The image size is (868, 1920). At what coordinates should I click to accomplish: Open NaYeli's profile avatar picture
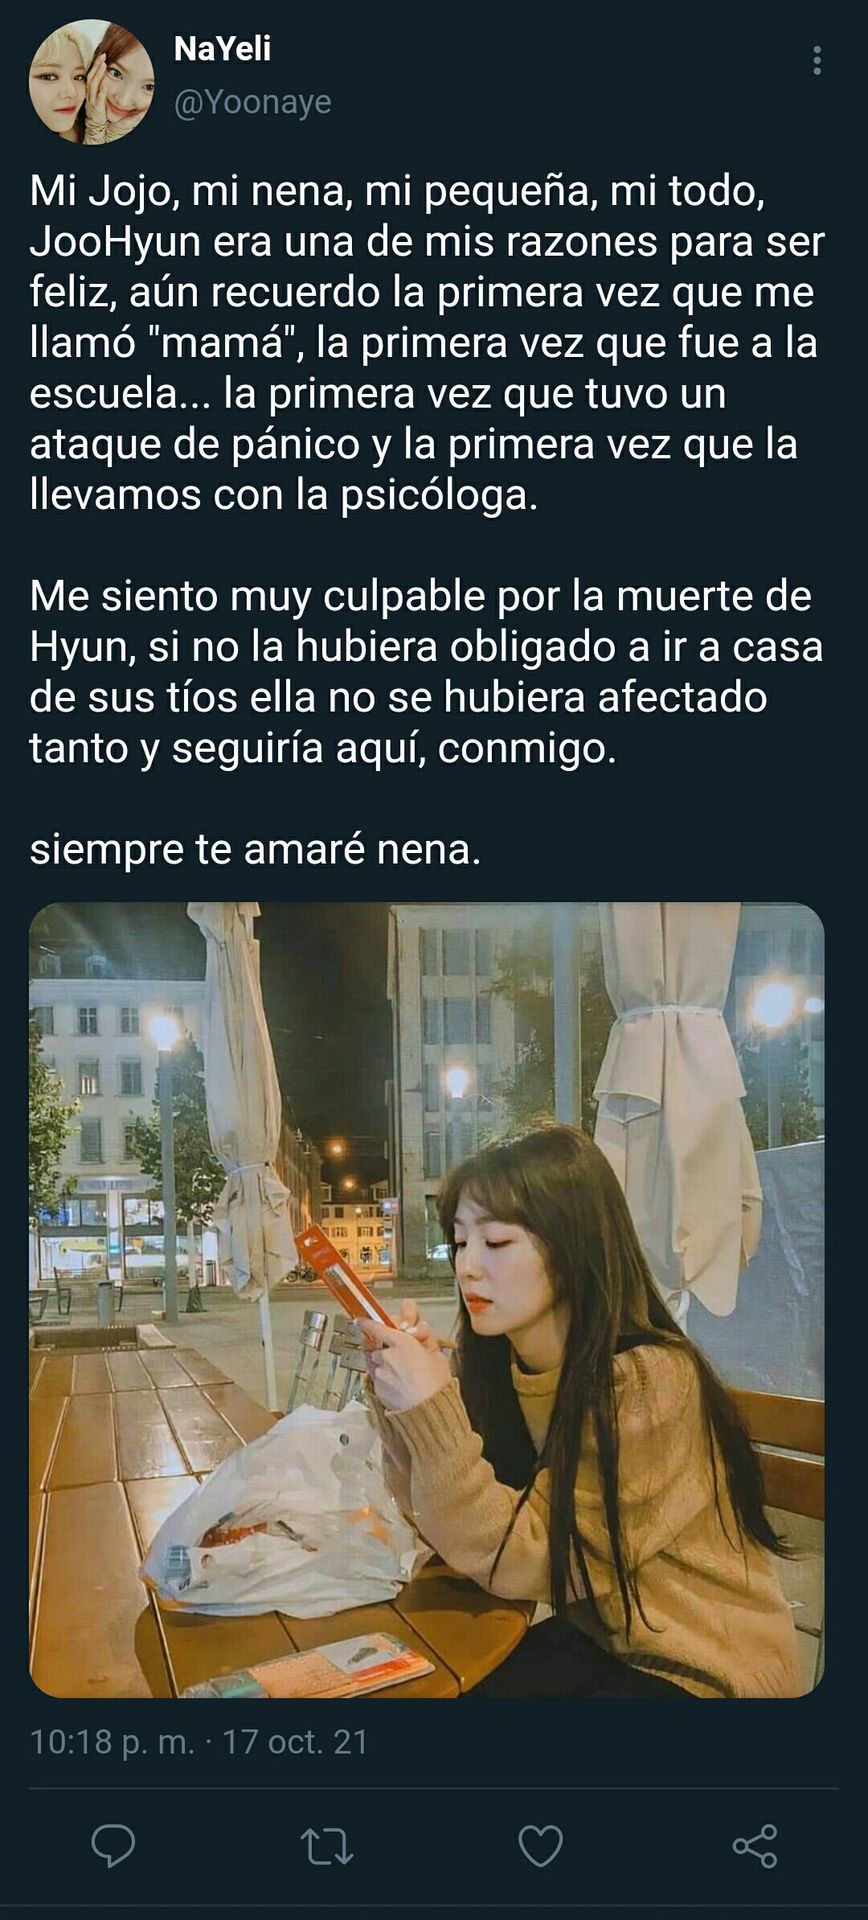(x=91, y=82)
